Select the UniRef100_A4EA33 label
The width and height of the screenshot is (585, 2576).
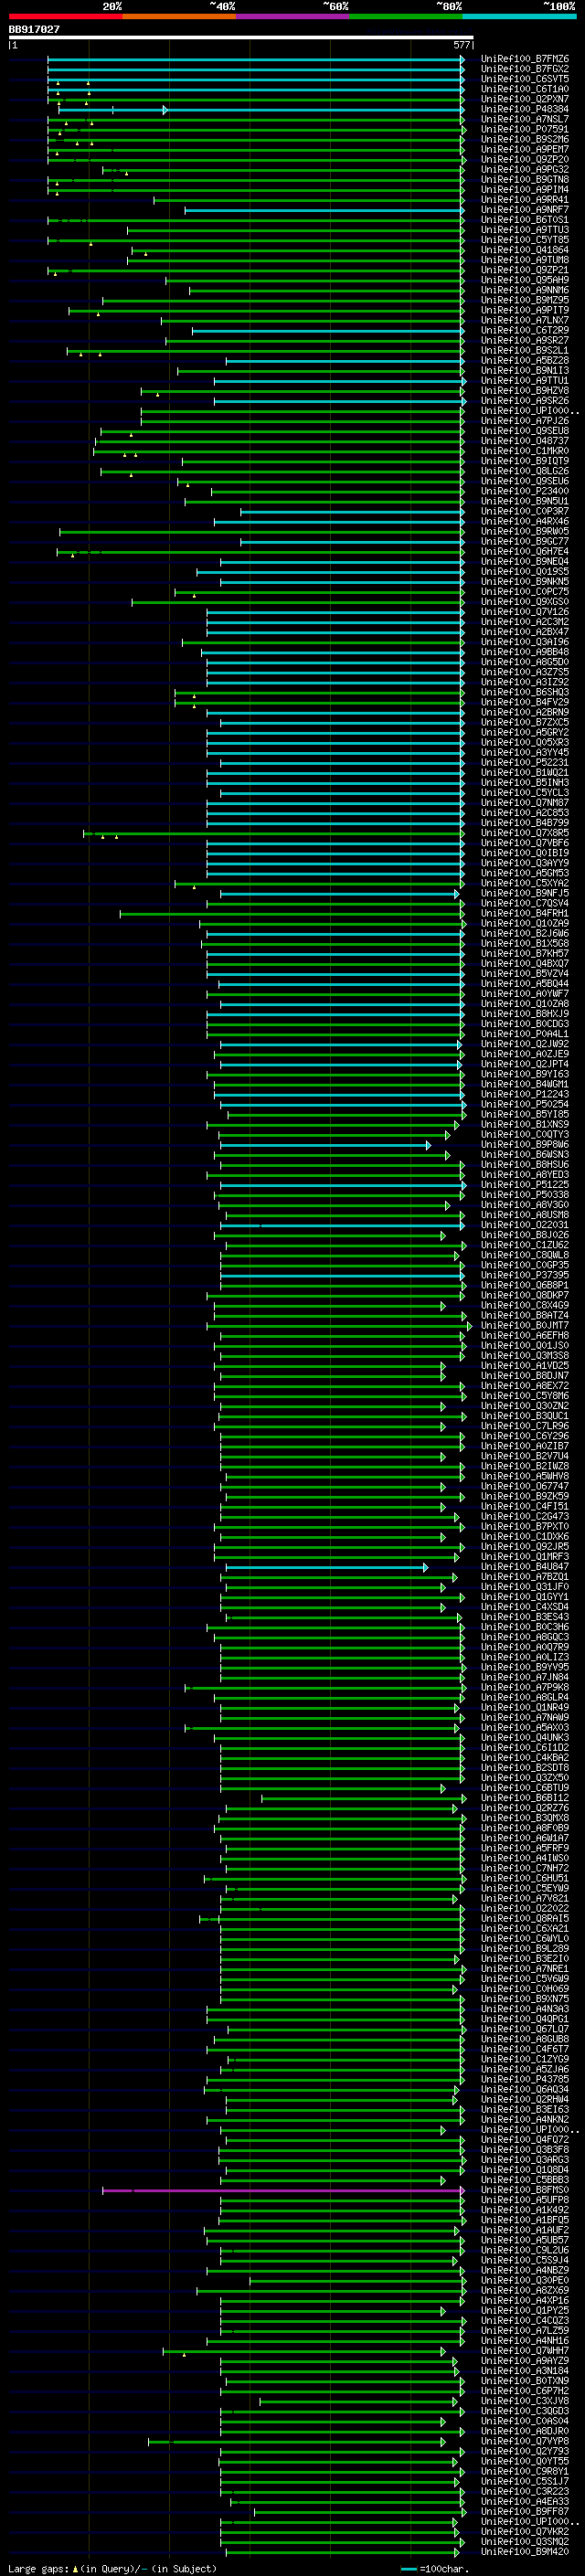(525, 2501)
